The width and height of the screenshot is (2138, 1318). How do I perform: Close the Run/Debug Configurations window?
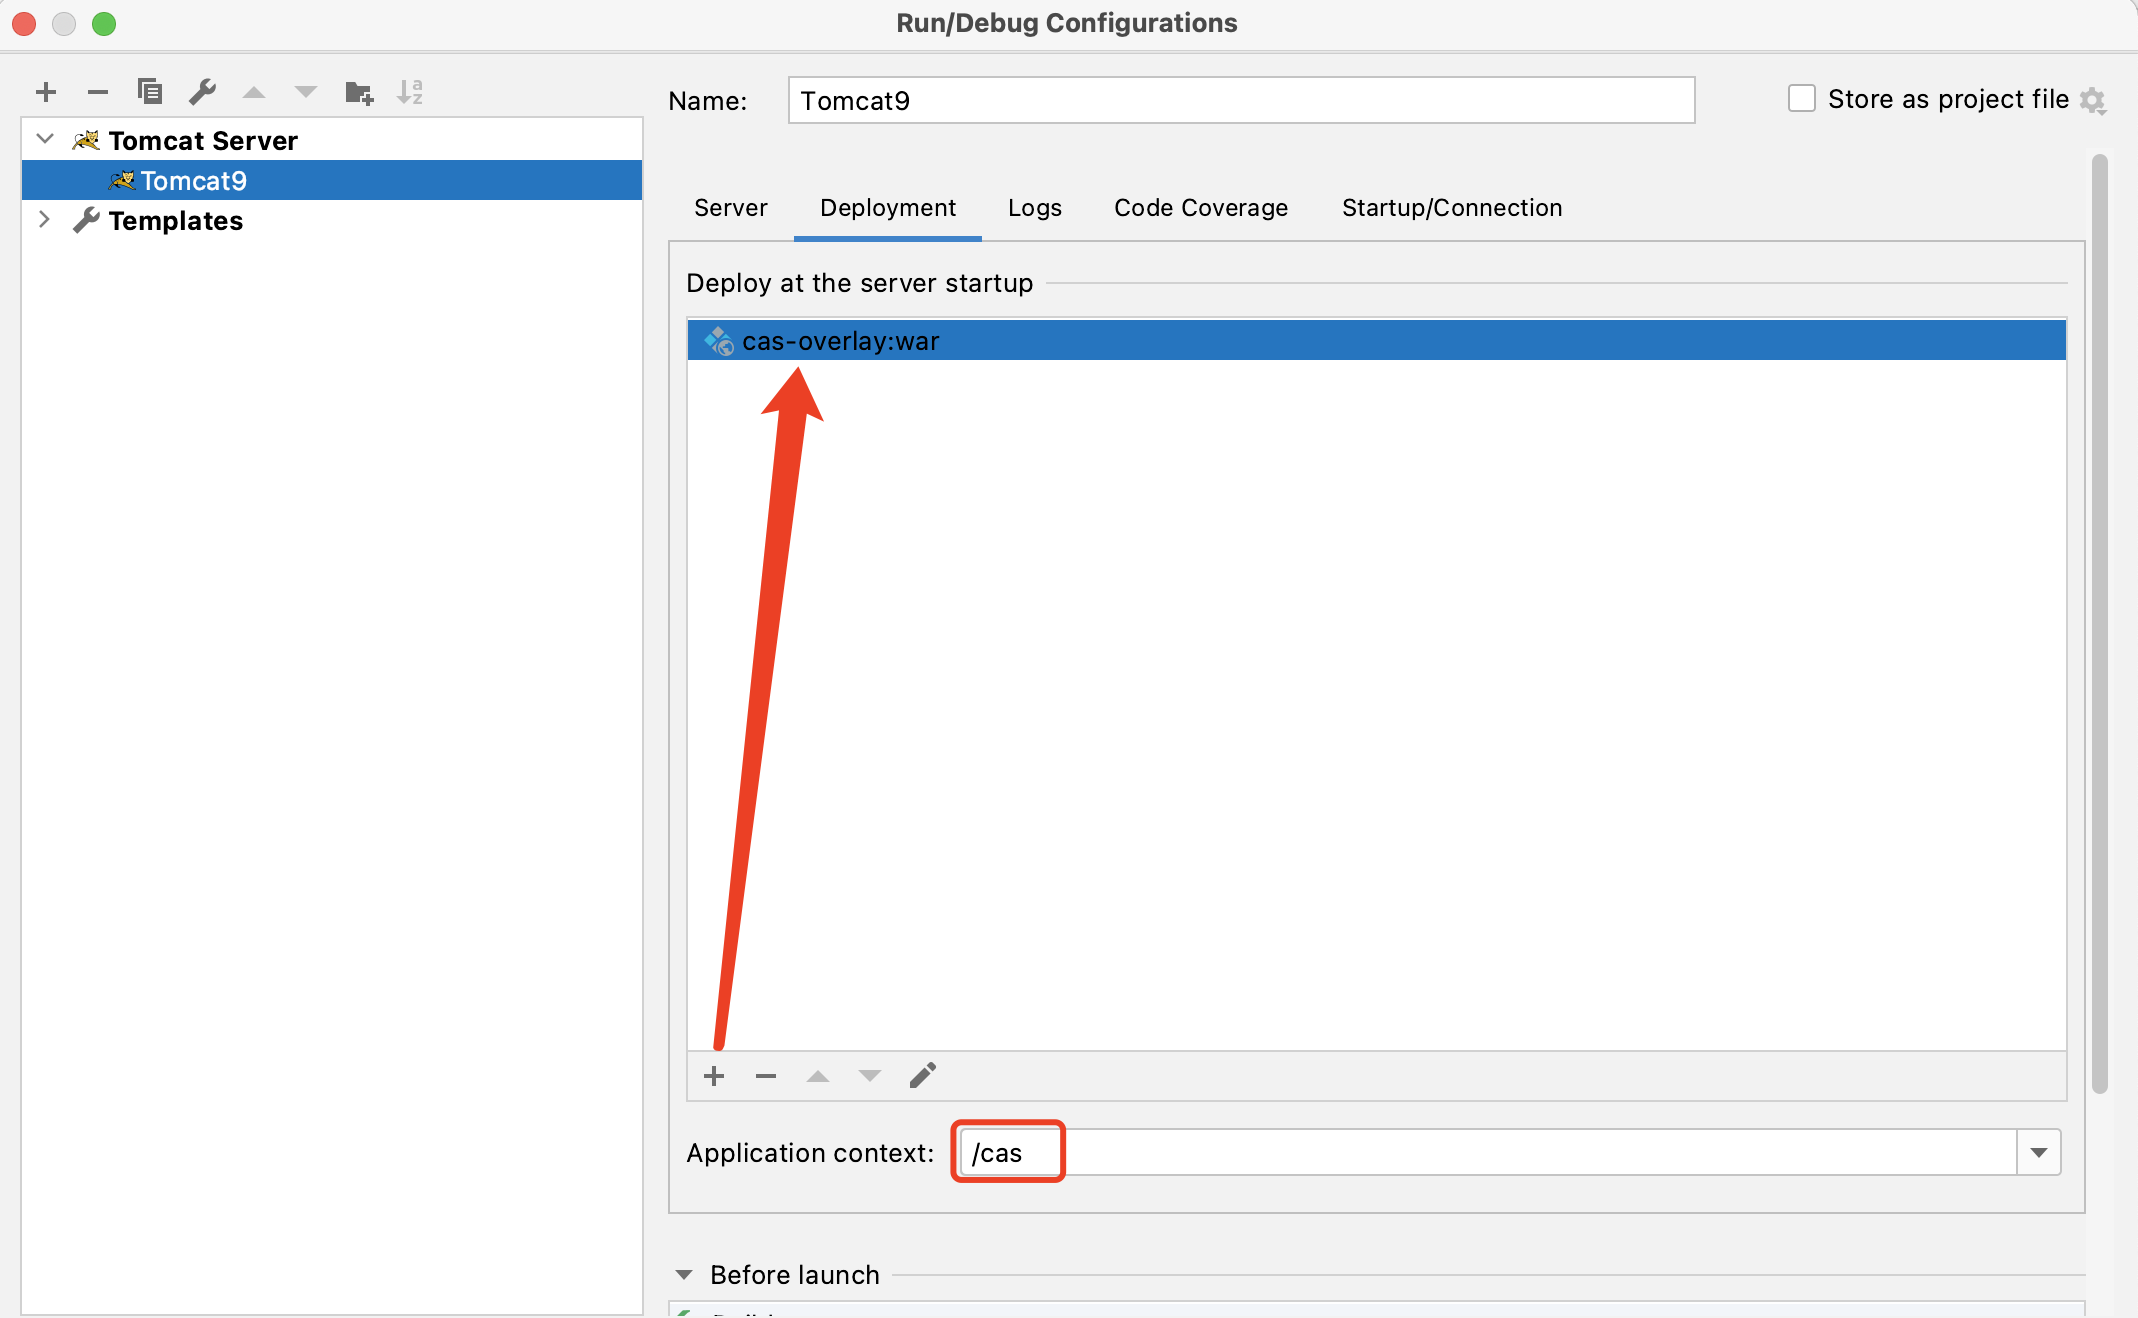pyautogui.click(x=24, y=23)
